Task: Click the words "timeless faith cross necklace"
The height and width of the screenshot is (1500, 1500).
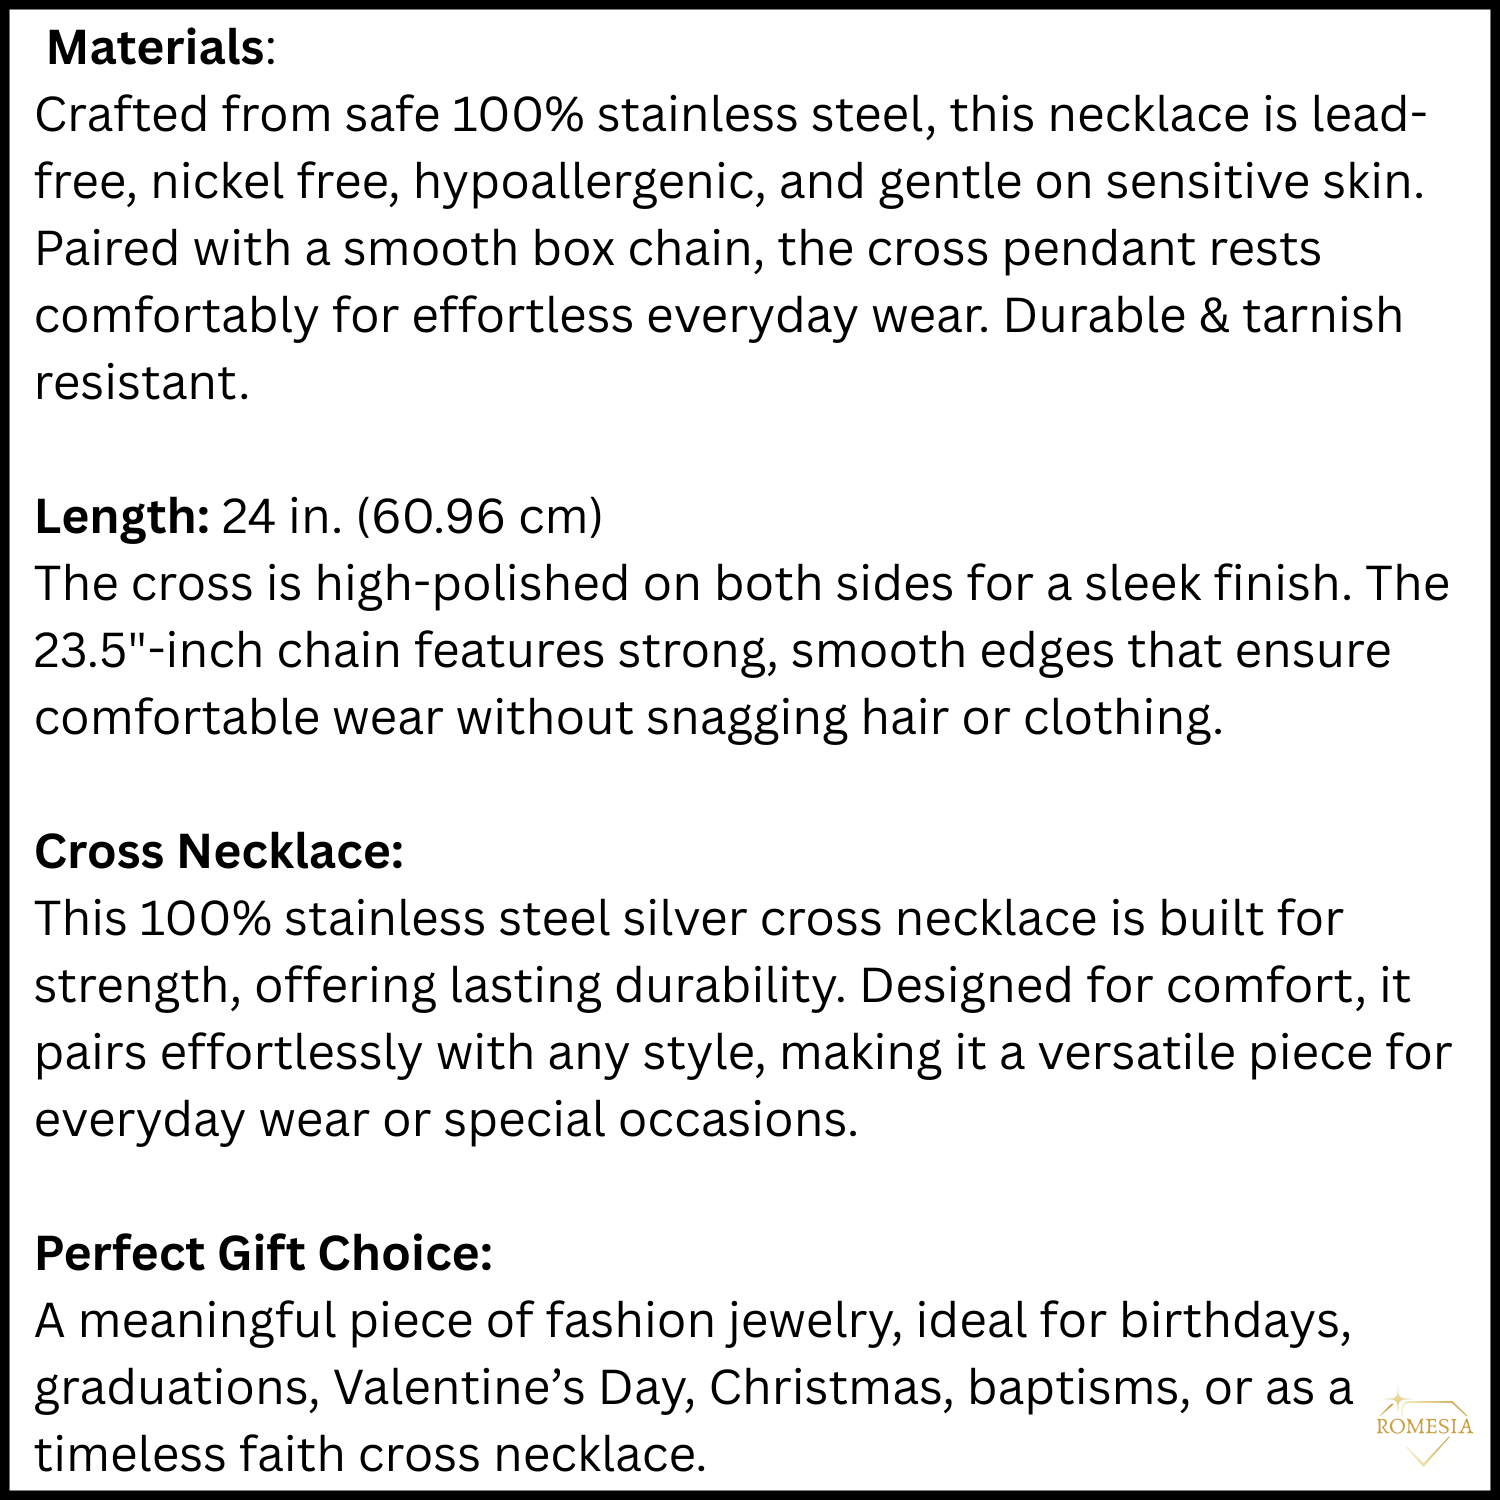Action: (x=365, y=1455)
